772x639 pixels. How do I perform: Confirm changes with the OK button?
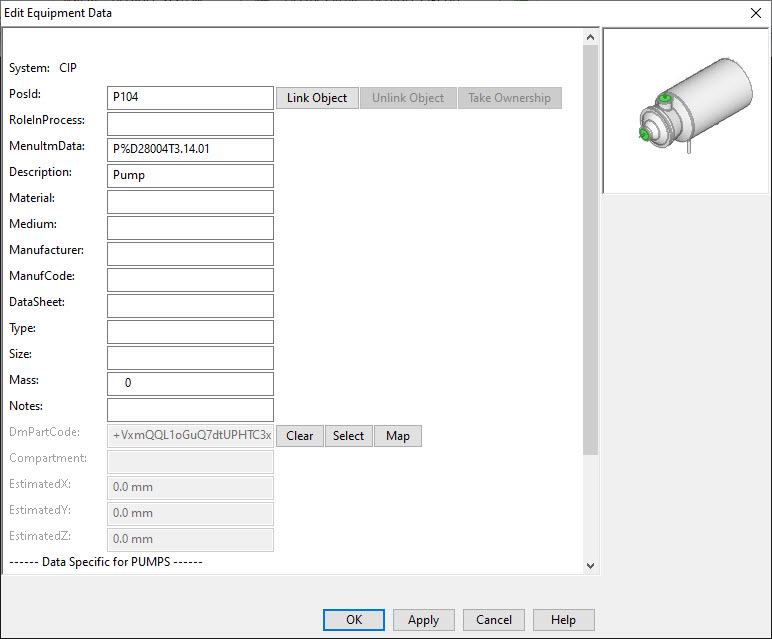[354, 620]
